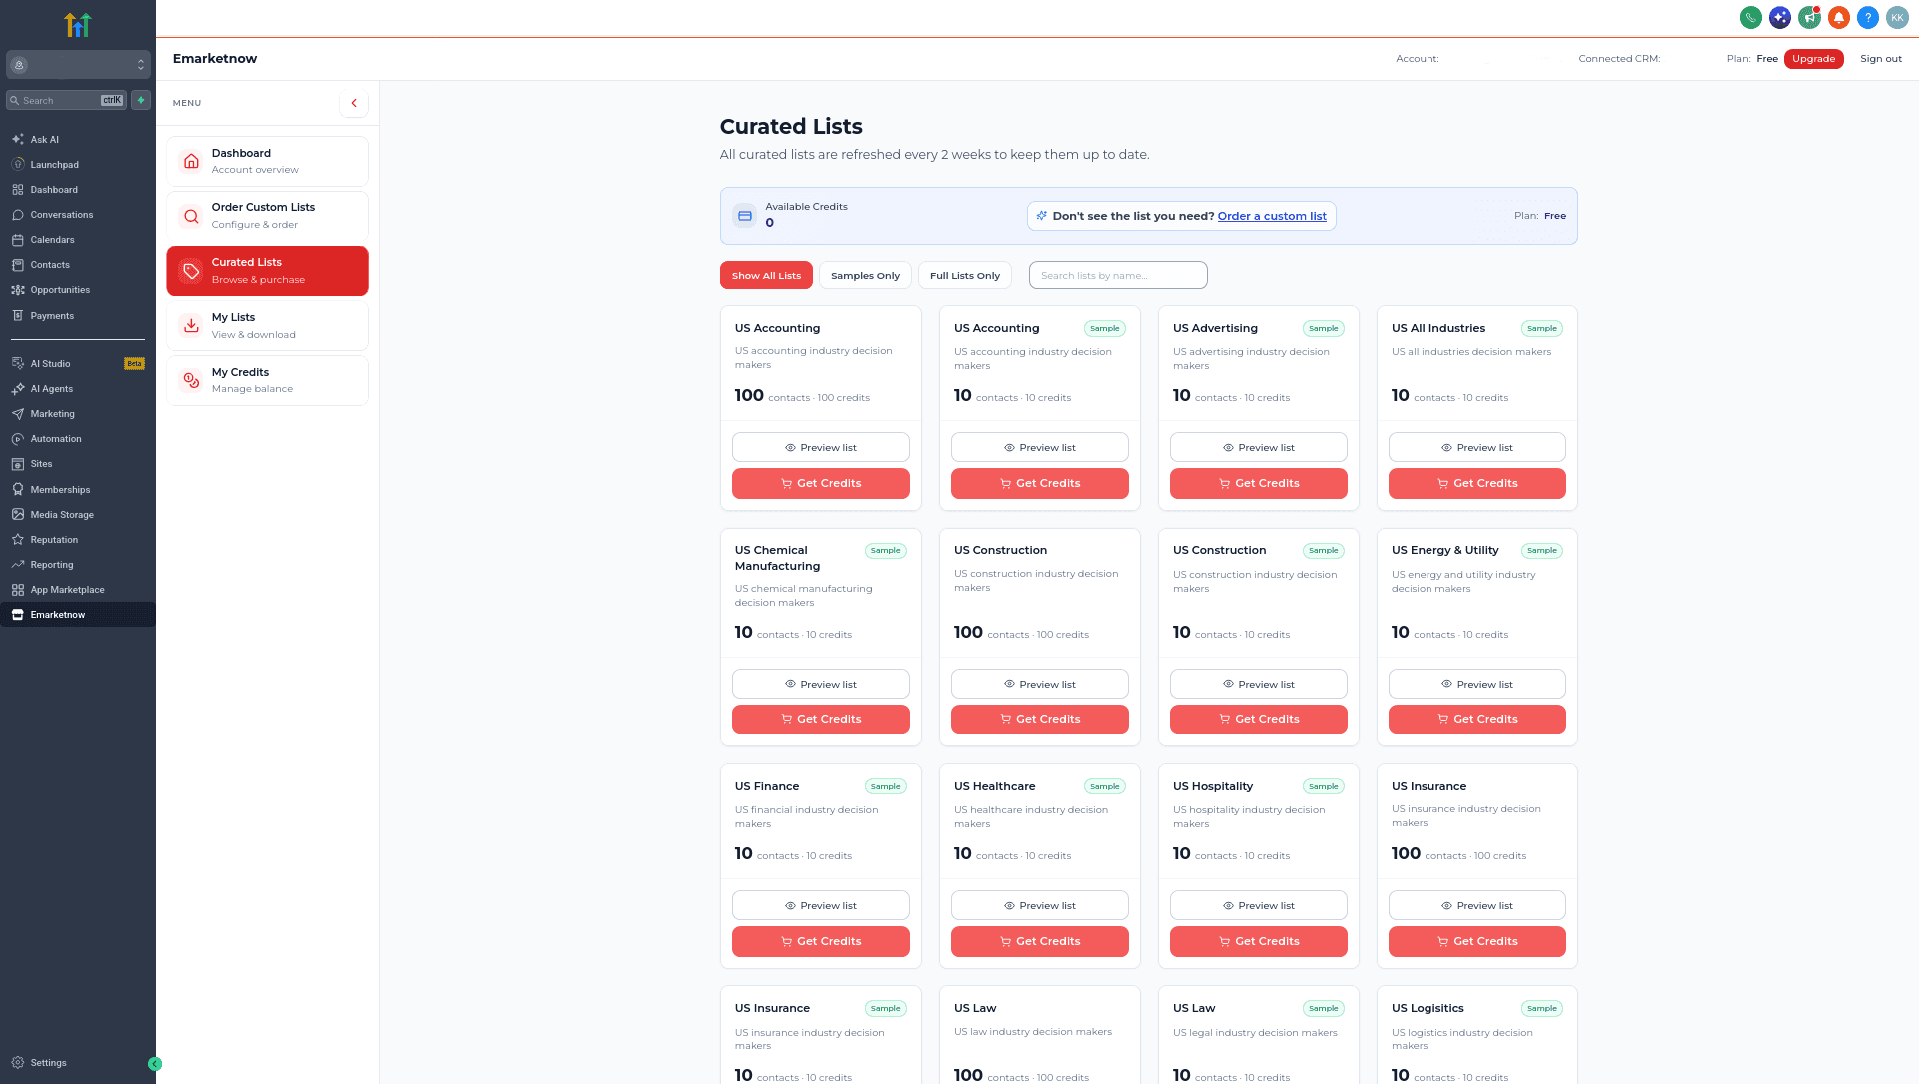The image size is (1920, 1084).
Task: Click the blue AI assistant sparkle icon
Action: [1779, 17]
